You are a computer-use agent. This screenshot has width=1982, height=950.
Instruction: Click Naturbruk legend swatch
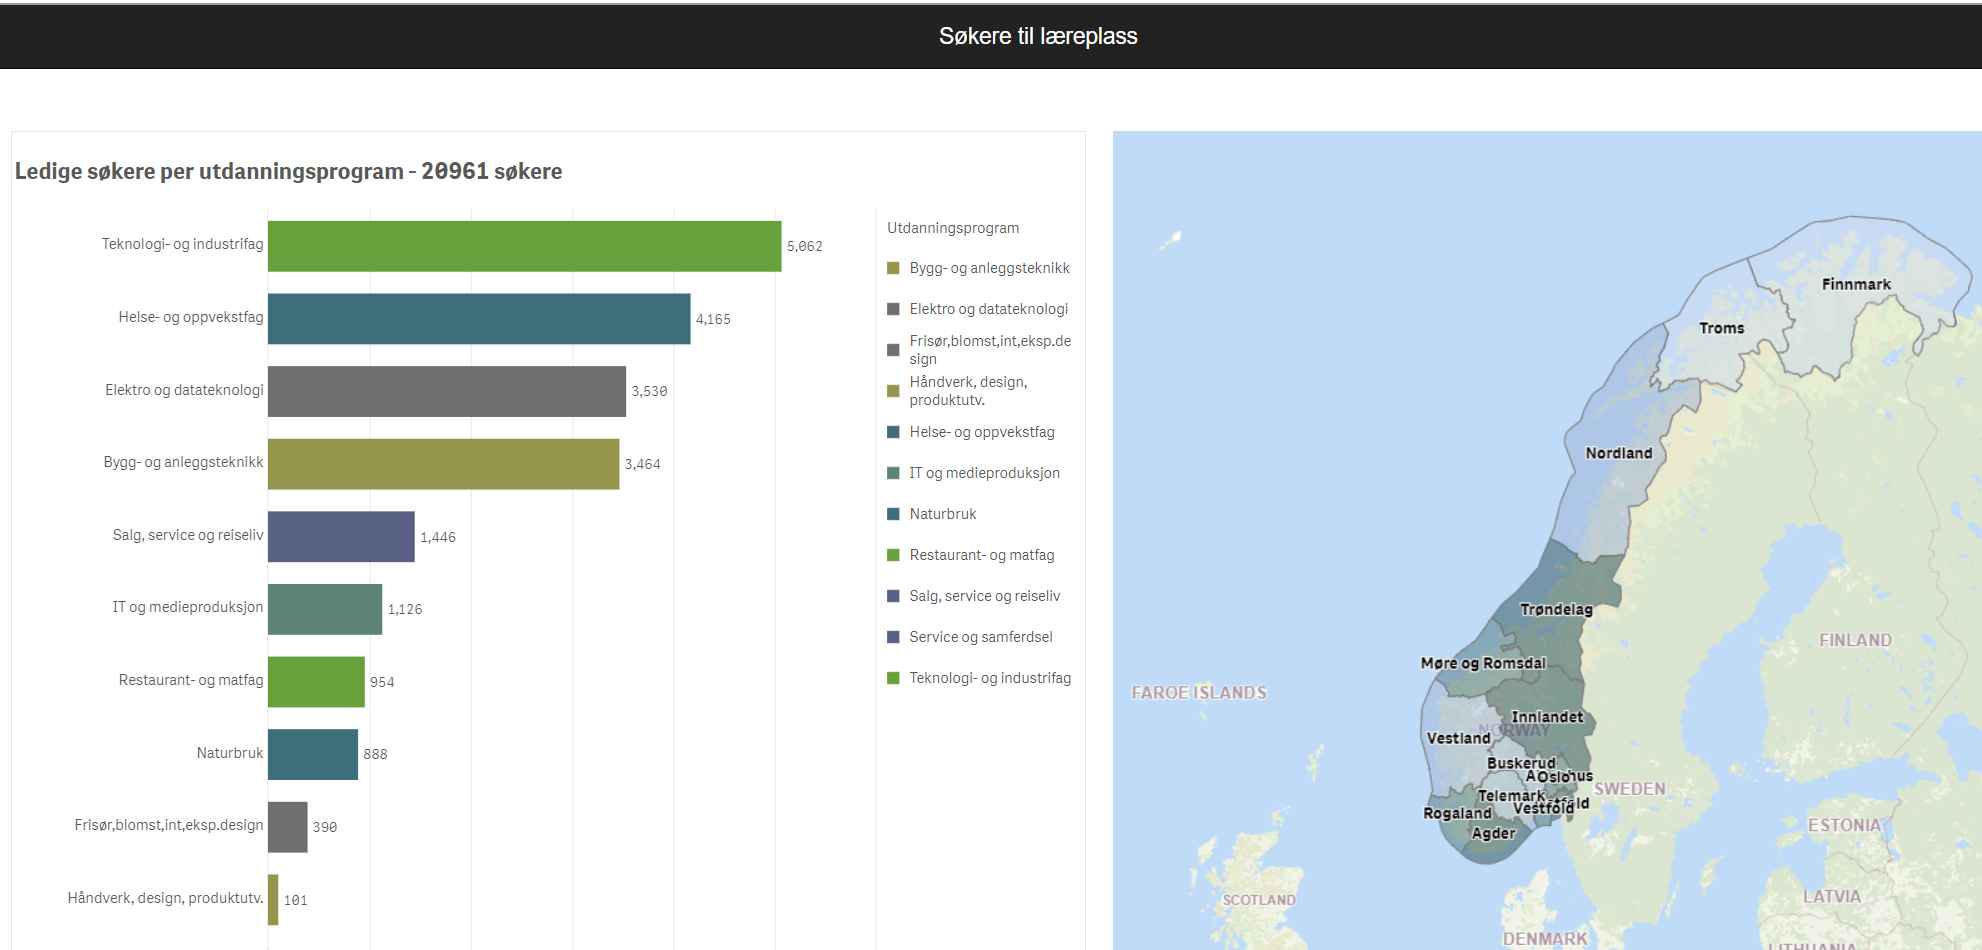[893, 514]
